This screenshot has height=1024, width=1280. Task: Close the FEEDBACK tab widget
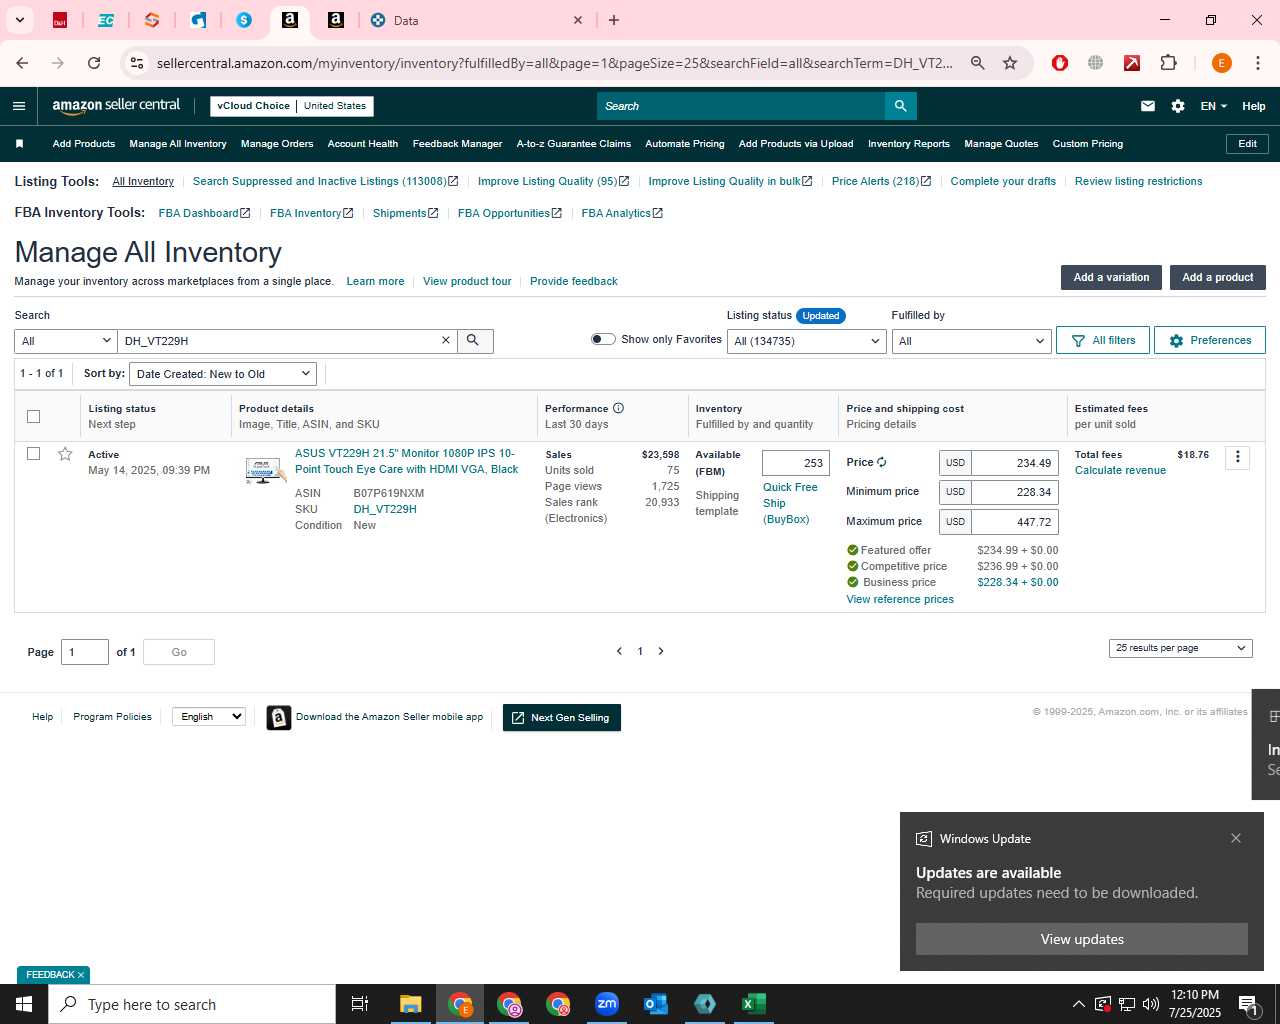[81, 975]
